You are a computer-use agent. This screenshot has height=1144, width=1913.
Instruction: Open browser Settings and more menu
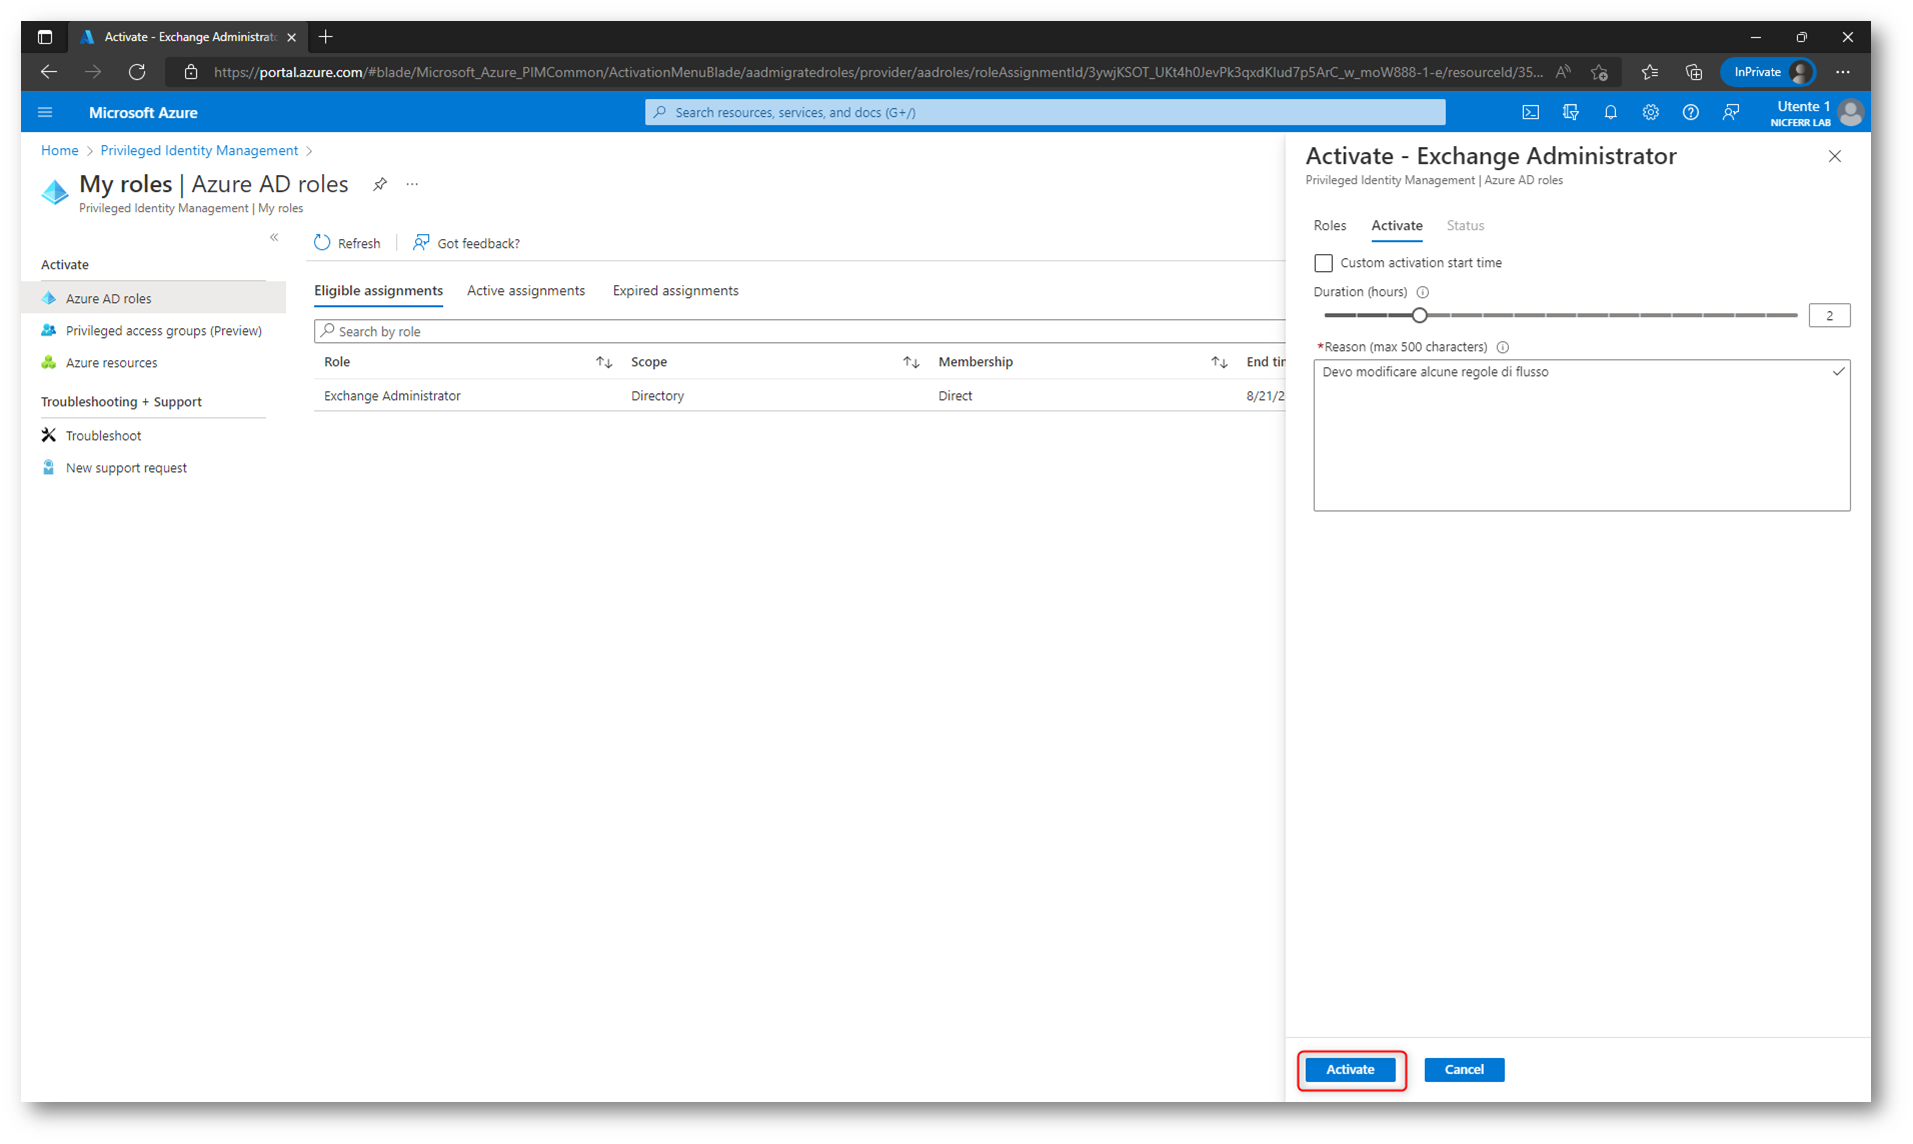click(x=1842, y=72)
